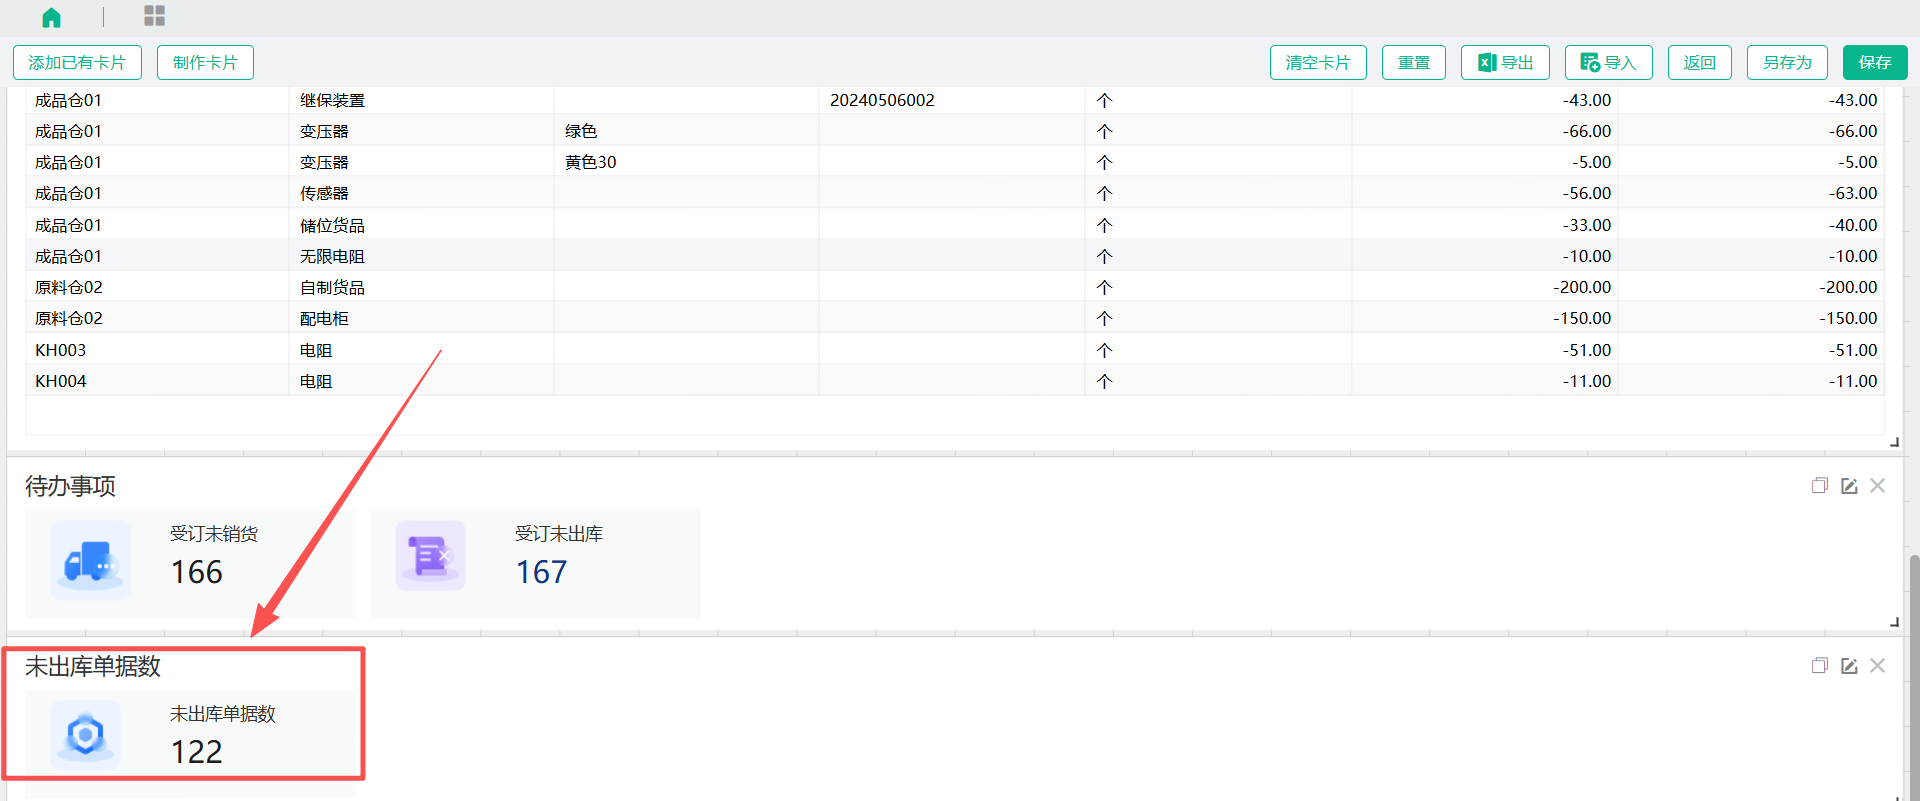
Task: Click the 添加已有卡片 button
Action: click(x=77, y=62)
